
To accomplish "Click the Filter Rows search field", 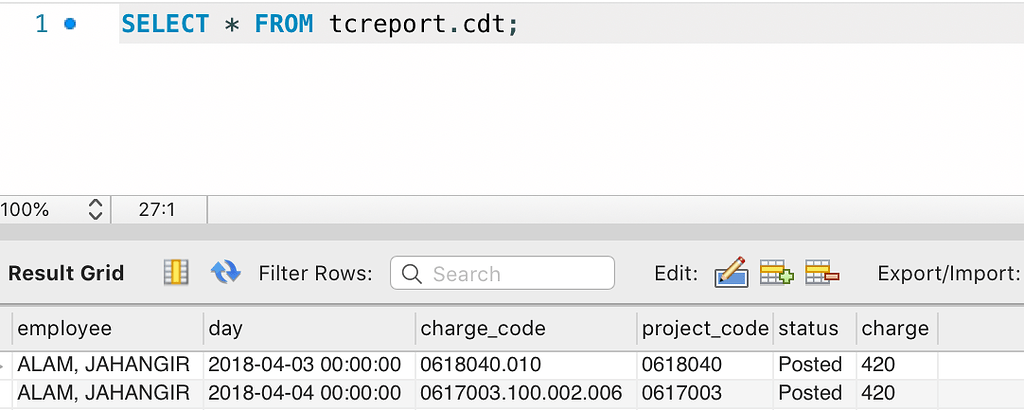I will [x=502, y=273].
